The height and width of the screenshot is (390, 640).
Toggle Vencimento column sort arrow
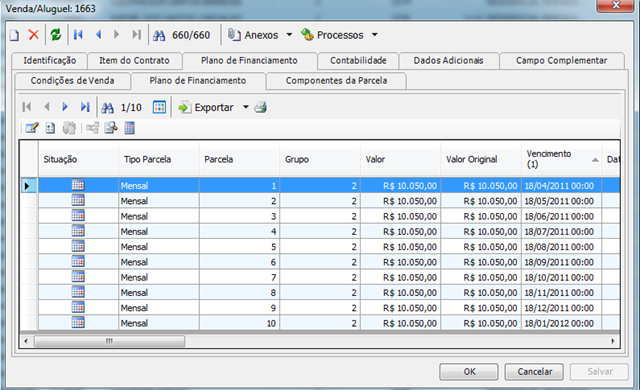point(595,160)
